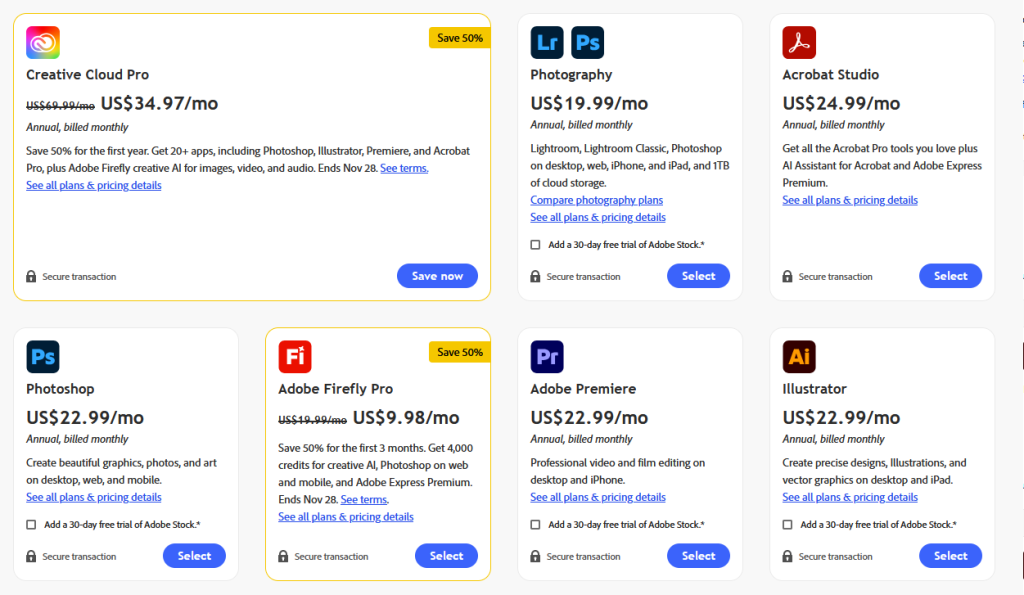Open See terms link in Creative Cloud Pro
The width and height of the screenshot is (1024, 595).
[404, 169]
